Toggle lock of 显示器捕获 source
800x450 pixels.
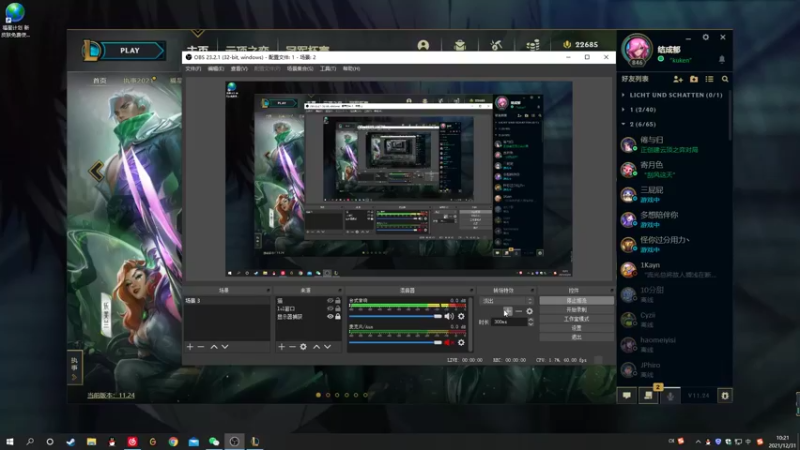tap(338, 317)
